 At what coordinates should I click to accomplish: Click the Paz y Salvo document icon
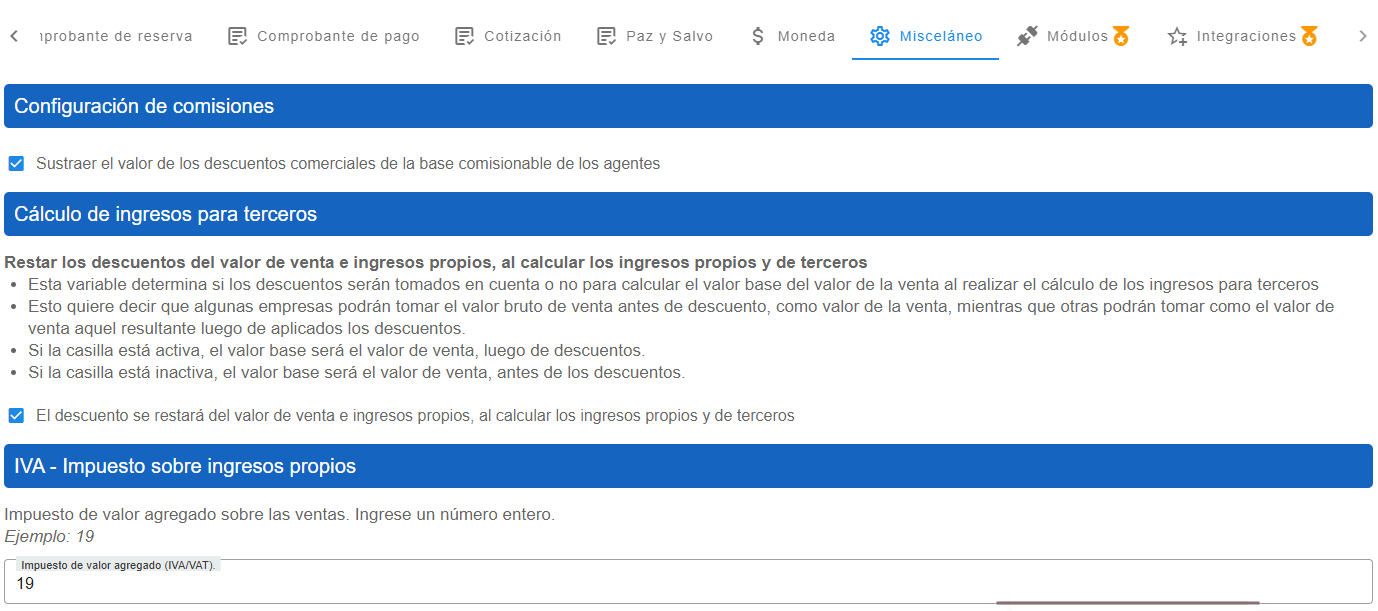coord(606,36)
